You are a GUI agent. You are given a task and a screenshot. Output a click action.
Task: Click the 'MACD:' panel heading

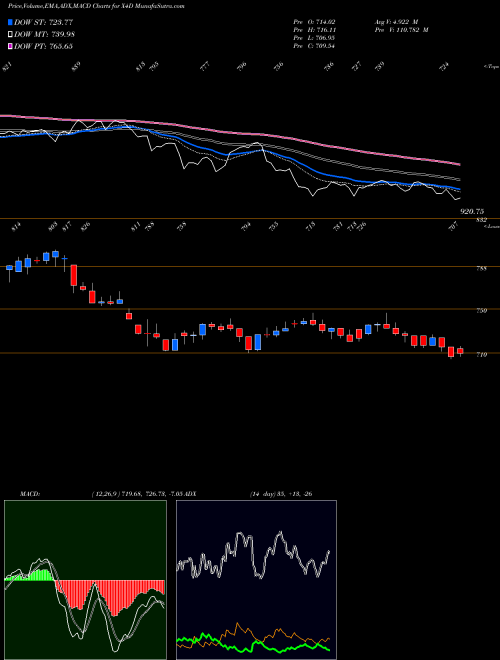tap(29, 493)
